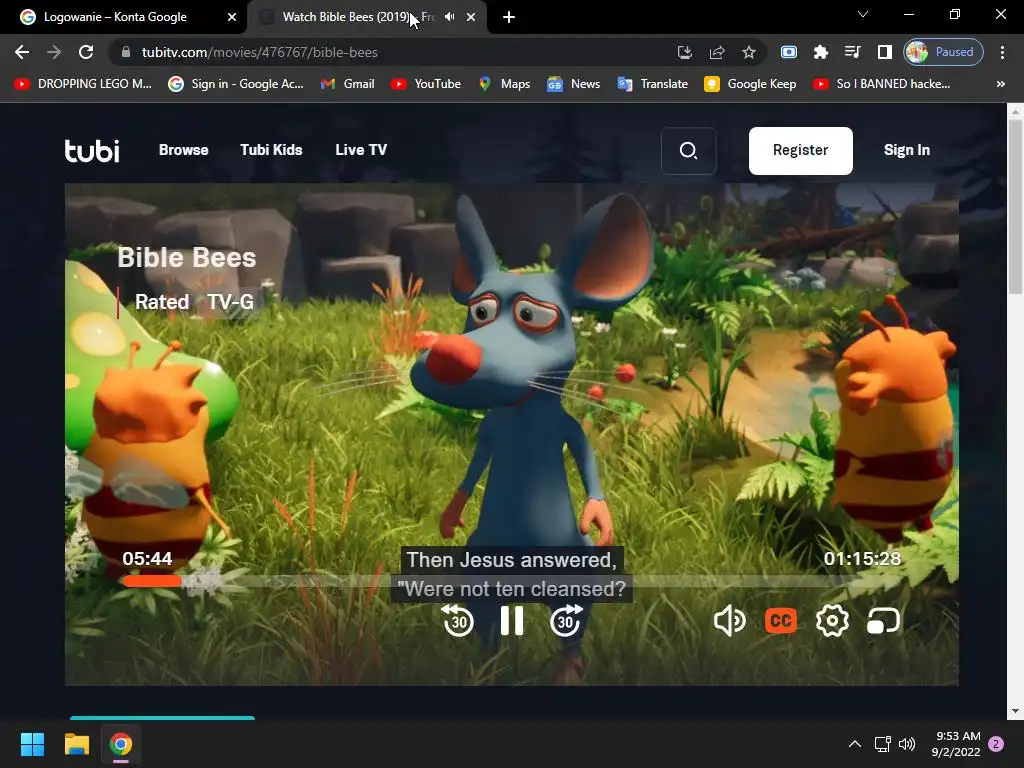Close the Logowanie Google tab

(x=232, y=17)
